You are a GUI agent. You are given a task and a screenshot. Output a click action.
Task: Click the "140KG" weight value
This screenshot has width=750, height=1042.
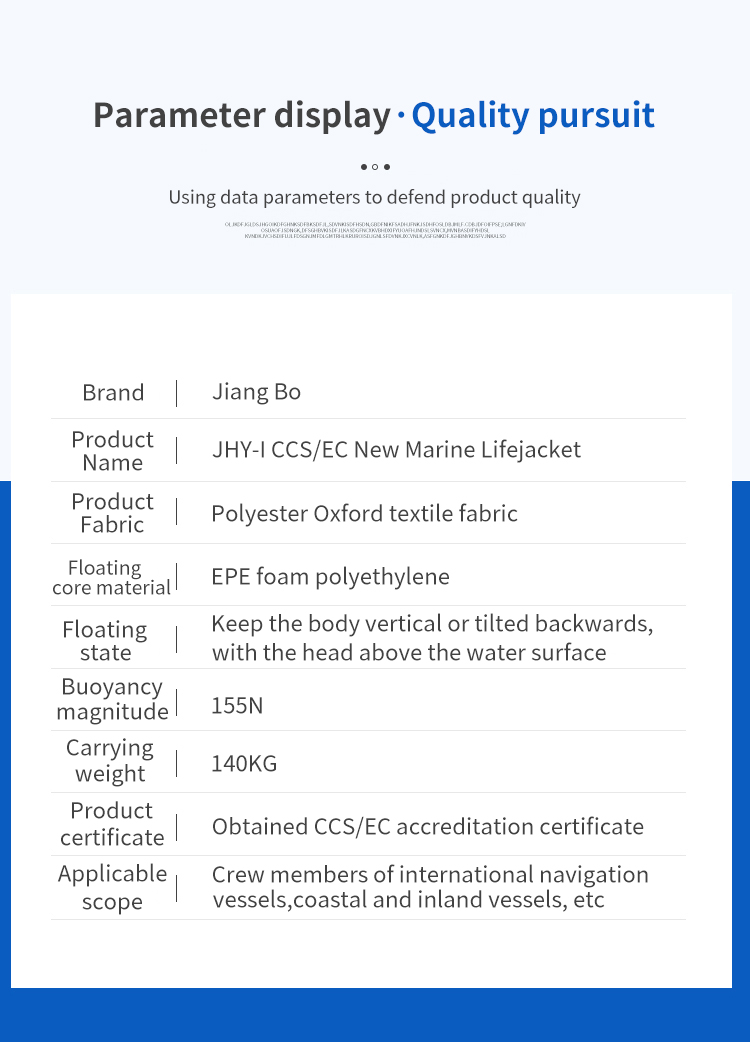244,765
